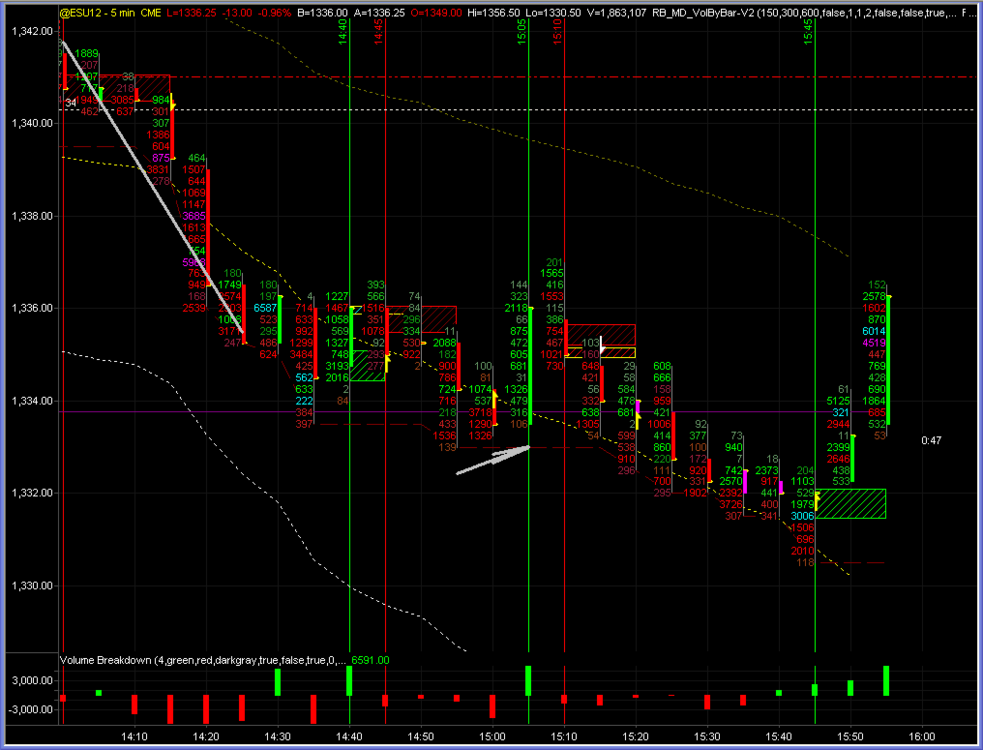This screenshot has height=750, width=983.
Task: Click the 3,000.00 volume axis label
Action: point(34,681)
